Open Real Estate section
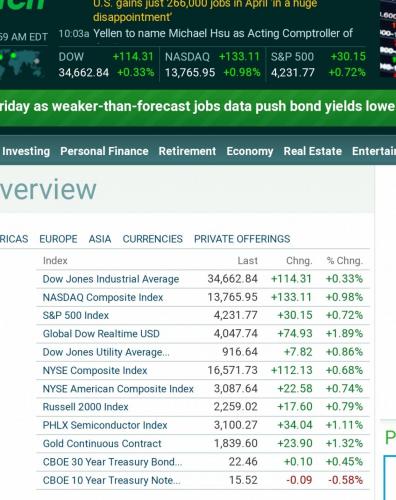The image size is (396, 500). point(313,151)
